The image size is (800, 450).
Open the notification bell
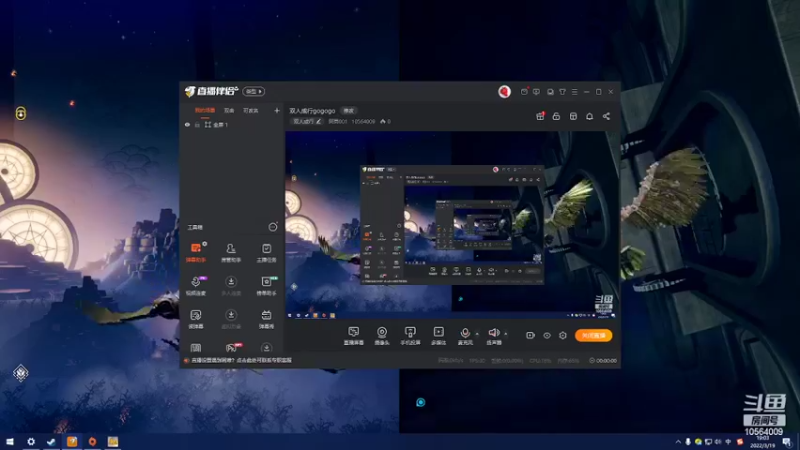pyautogui.click(x=589, y=116)
